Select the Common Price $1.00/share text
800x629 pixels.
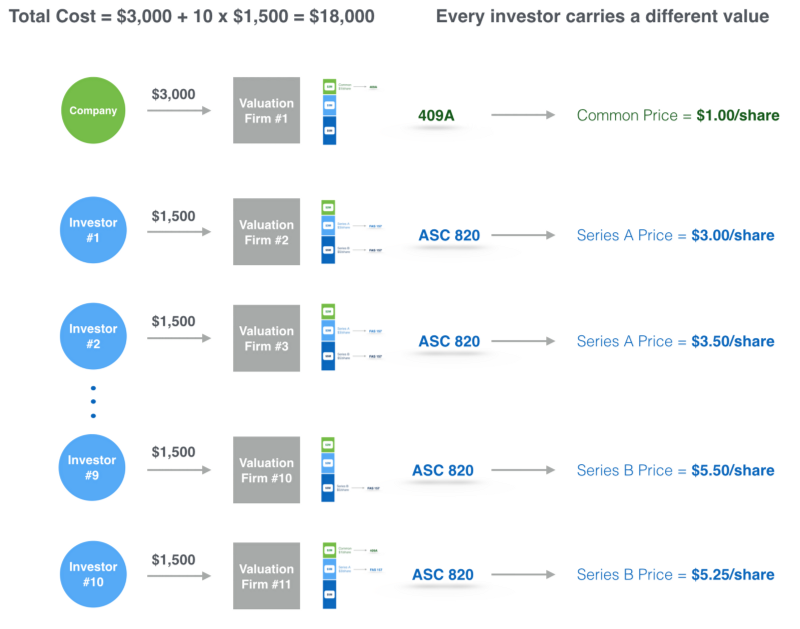(677, 116)
